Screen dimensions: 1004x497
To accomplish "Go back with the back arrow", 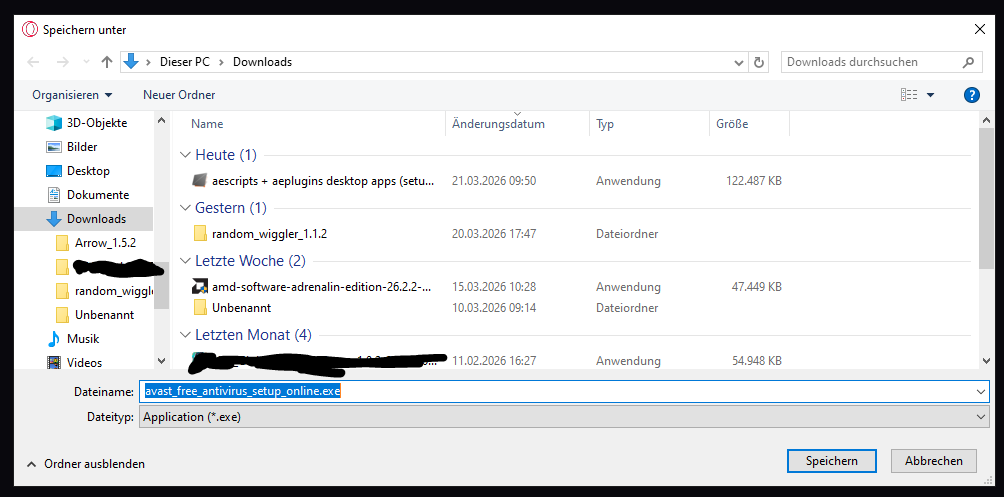I will pyautogui.click(x=33, y=62).
